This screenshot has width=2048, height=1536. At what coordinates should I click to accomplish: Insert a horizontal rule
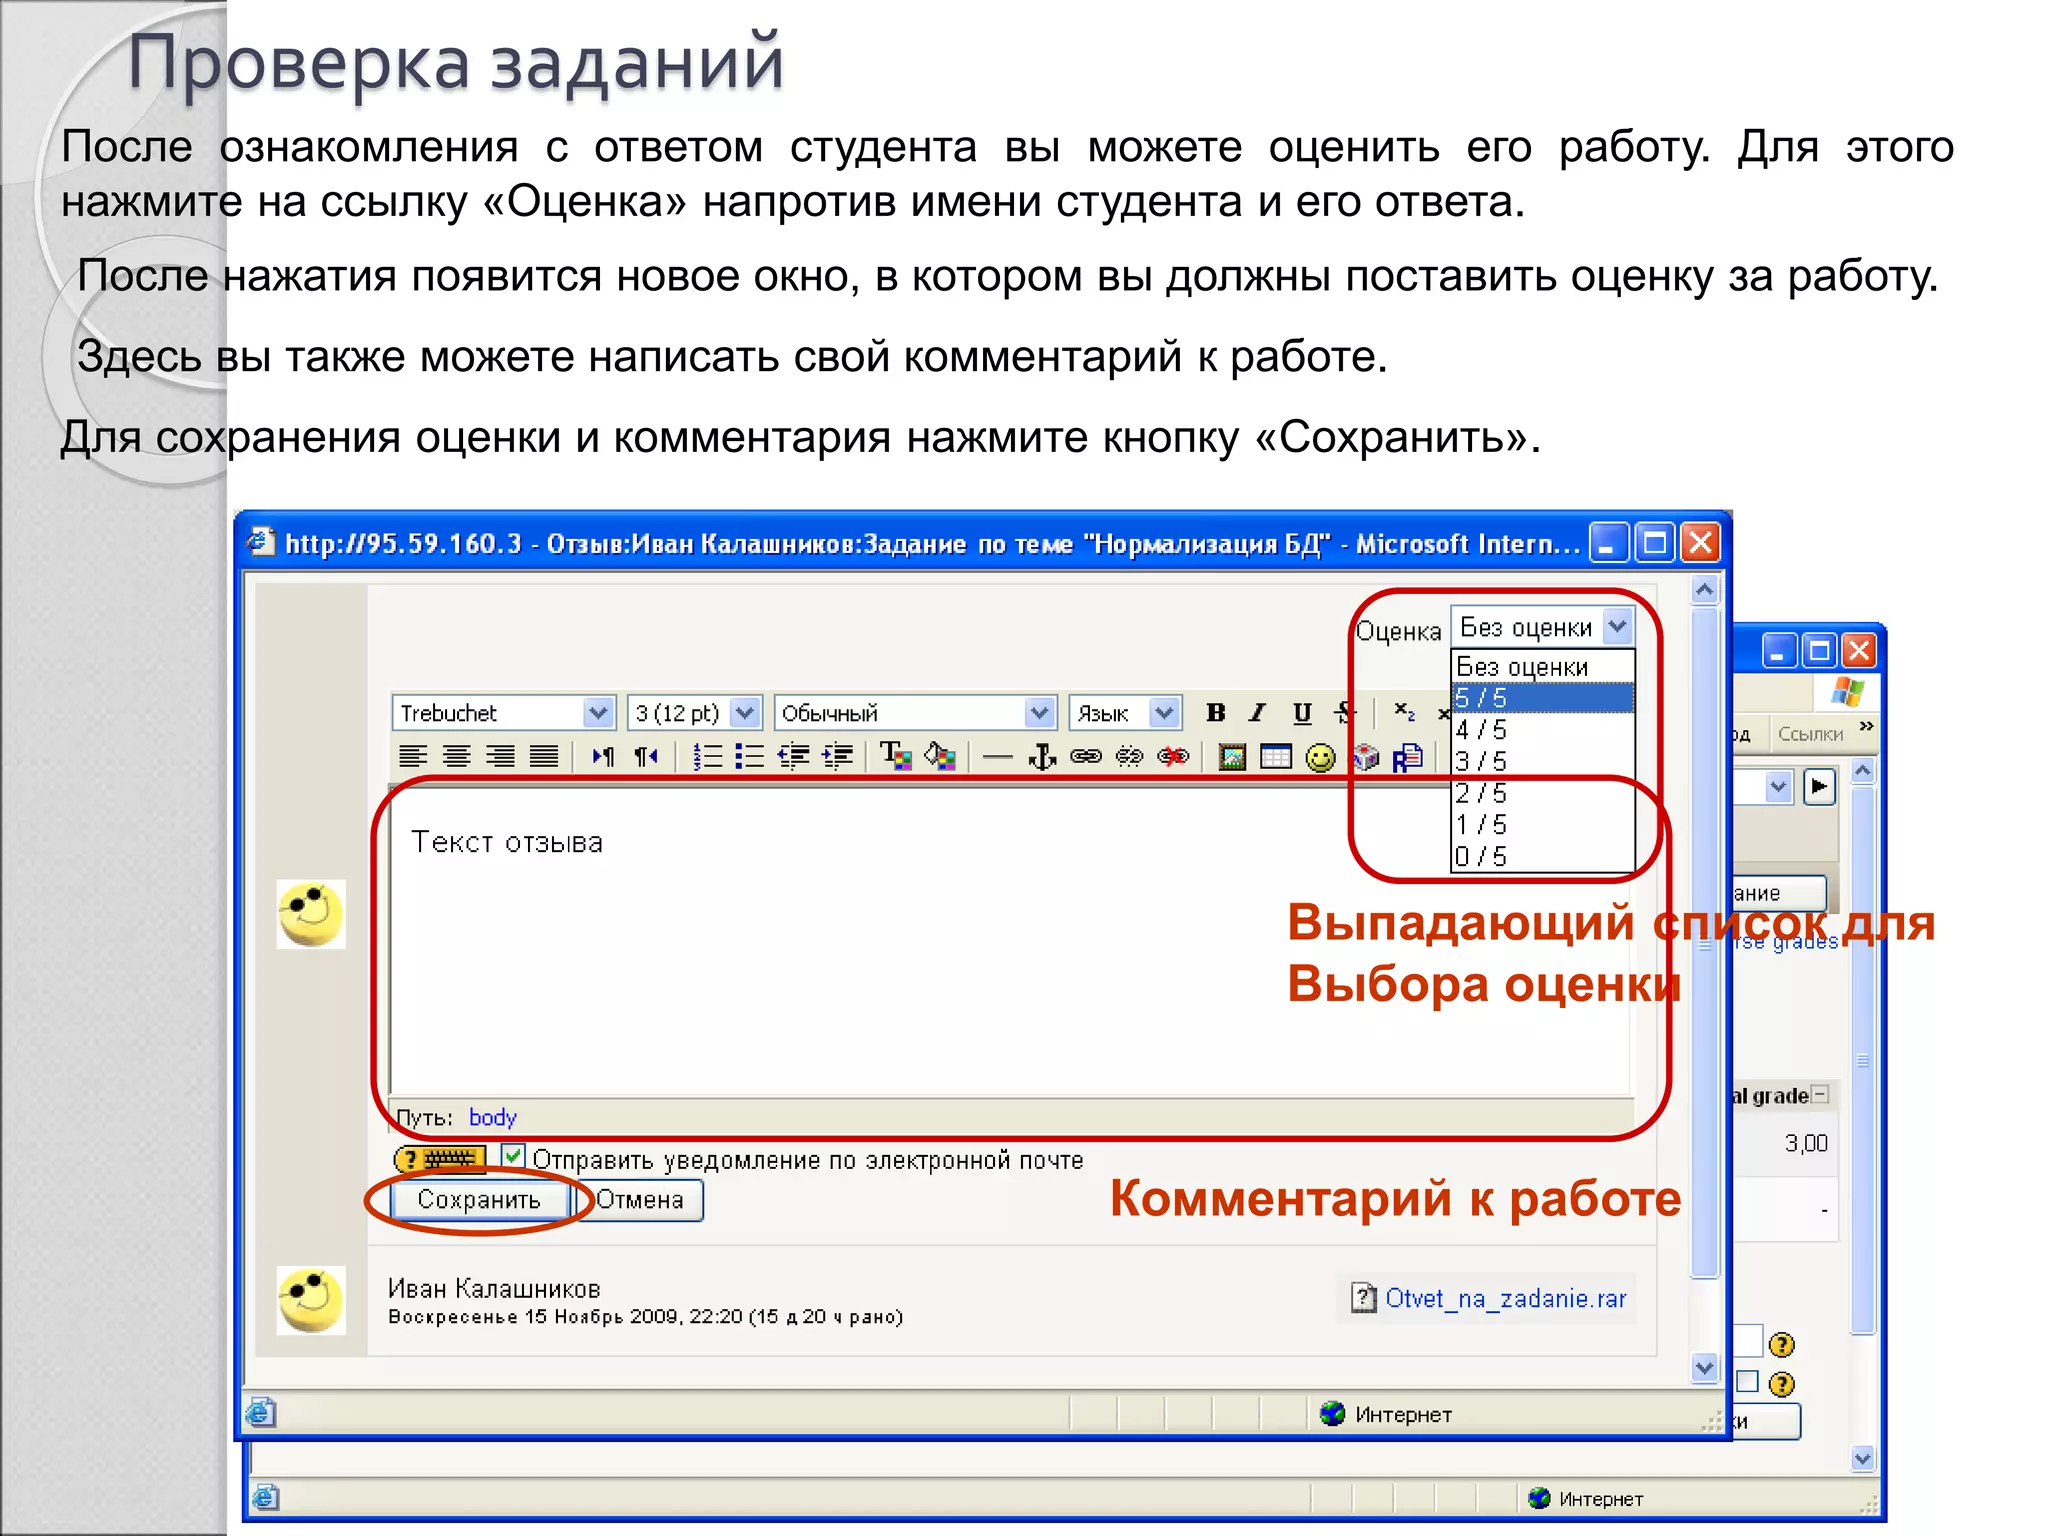[997, 758]
